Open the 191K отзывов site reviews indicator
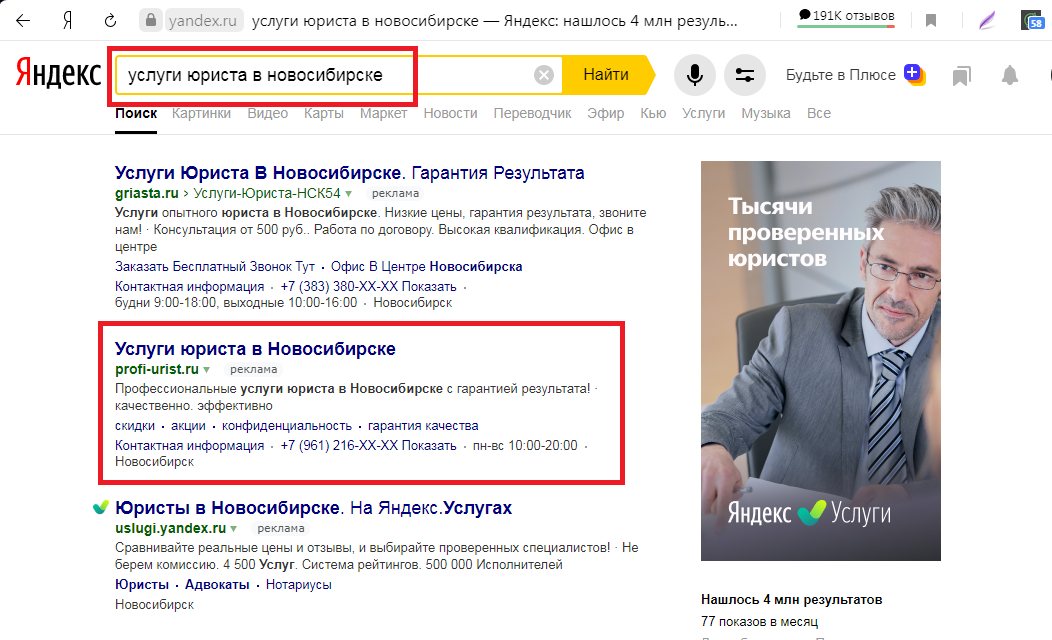The image size is (1052, 640). [x=846, y=16]
